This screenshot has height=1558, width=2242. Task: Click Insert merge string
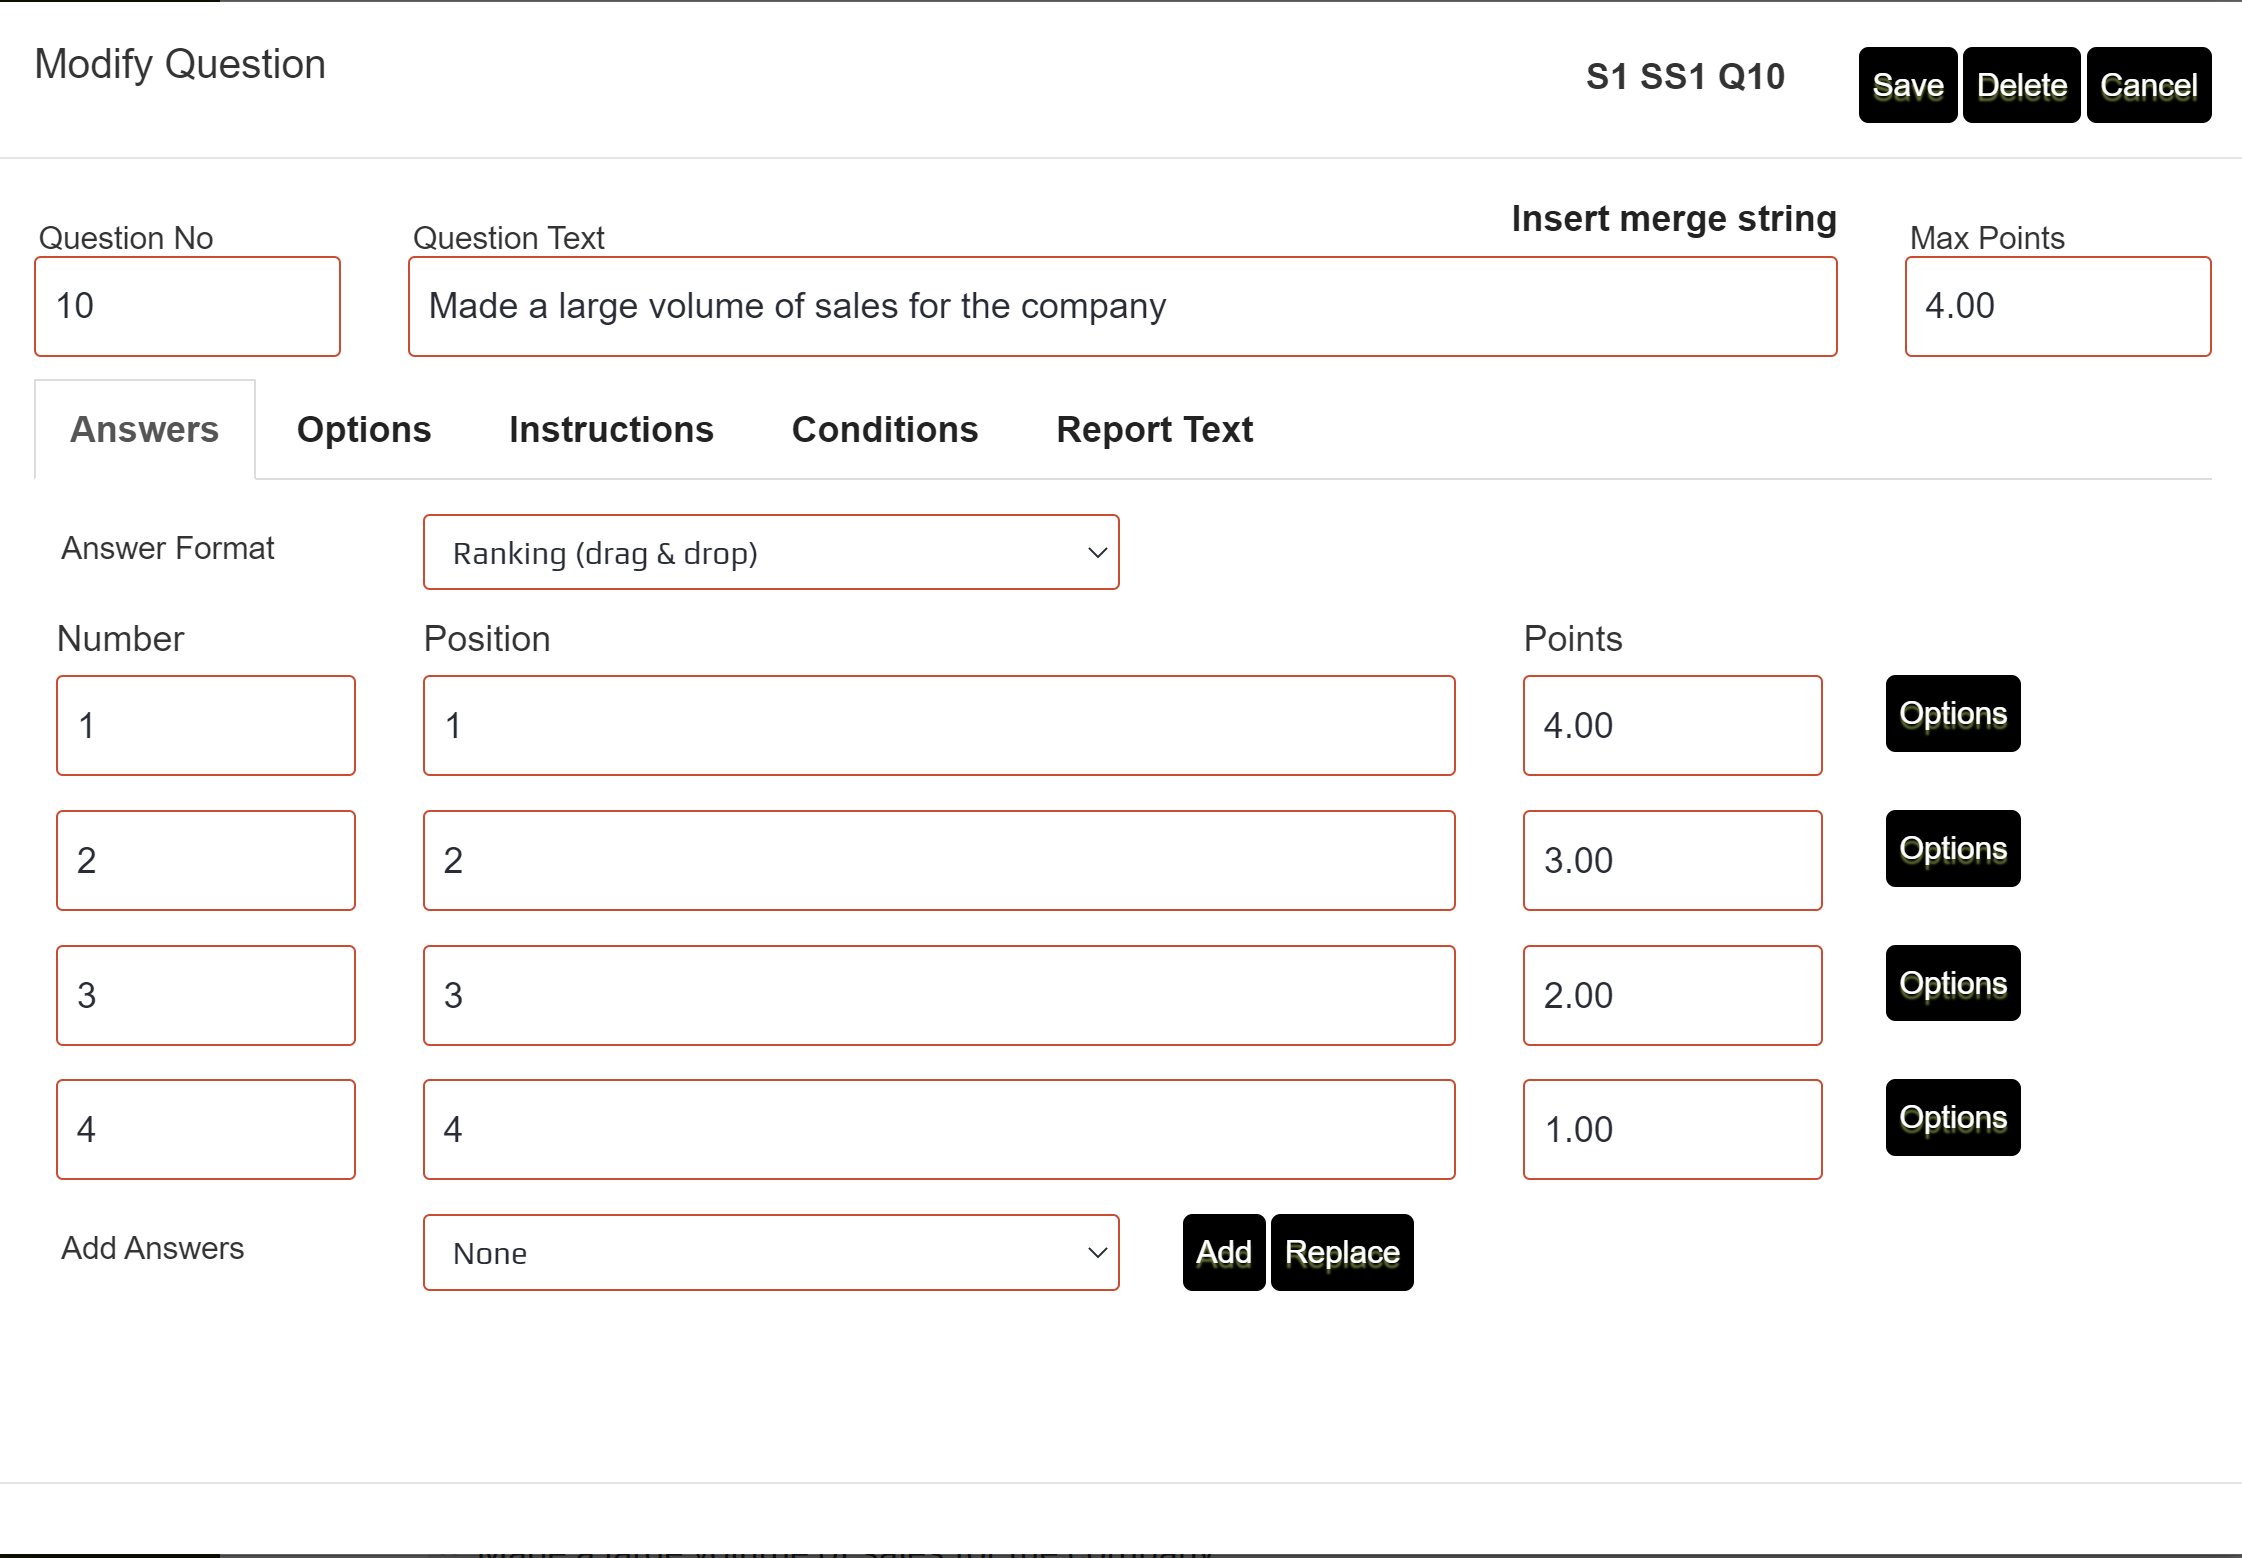[x=1673, y=218]
